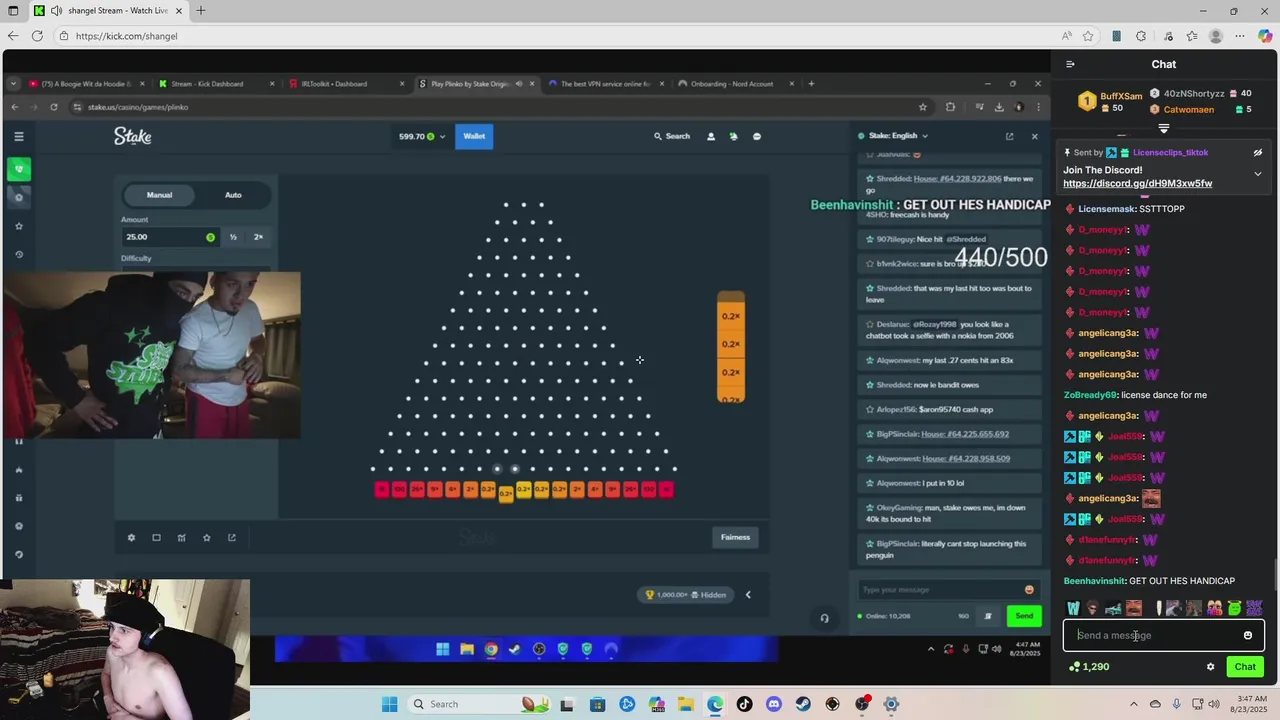Insert the W emote from quick emotes
Screen dimensions: 1280x720
click(x=1073, y=608)
